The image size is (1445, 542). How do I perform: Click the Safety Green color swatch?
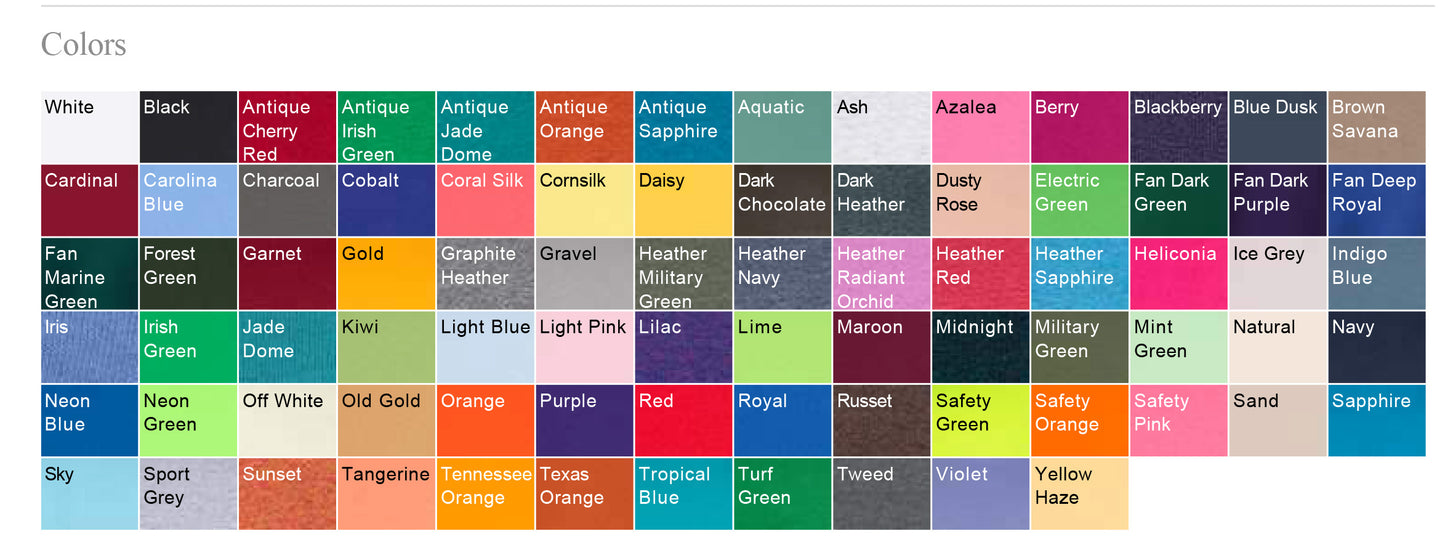click(x=981, y=420)
